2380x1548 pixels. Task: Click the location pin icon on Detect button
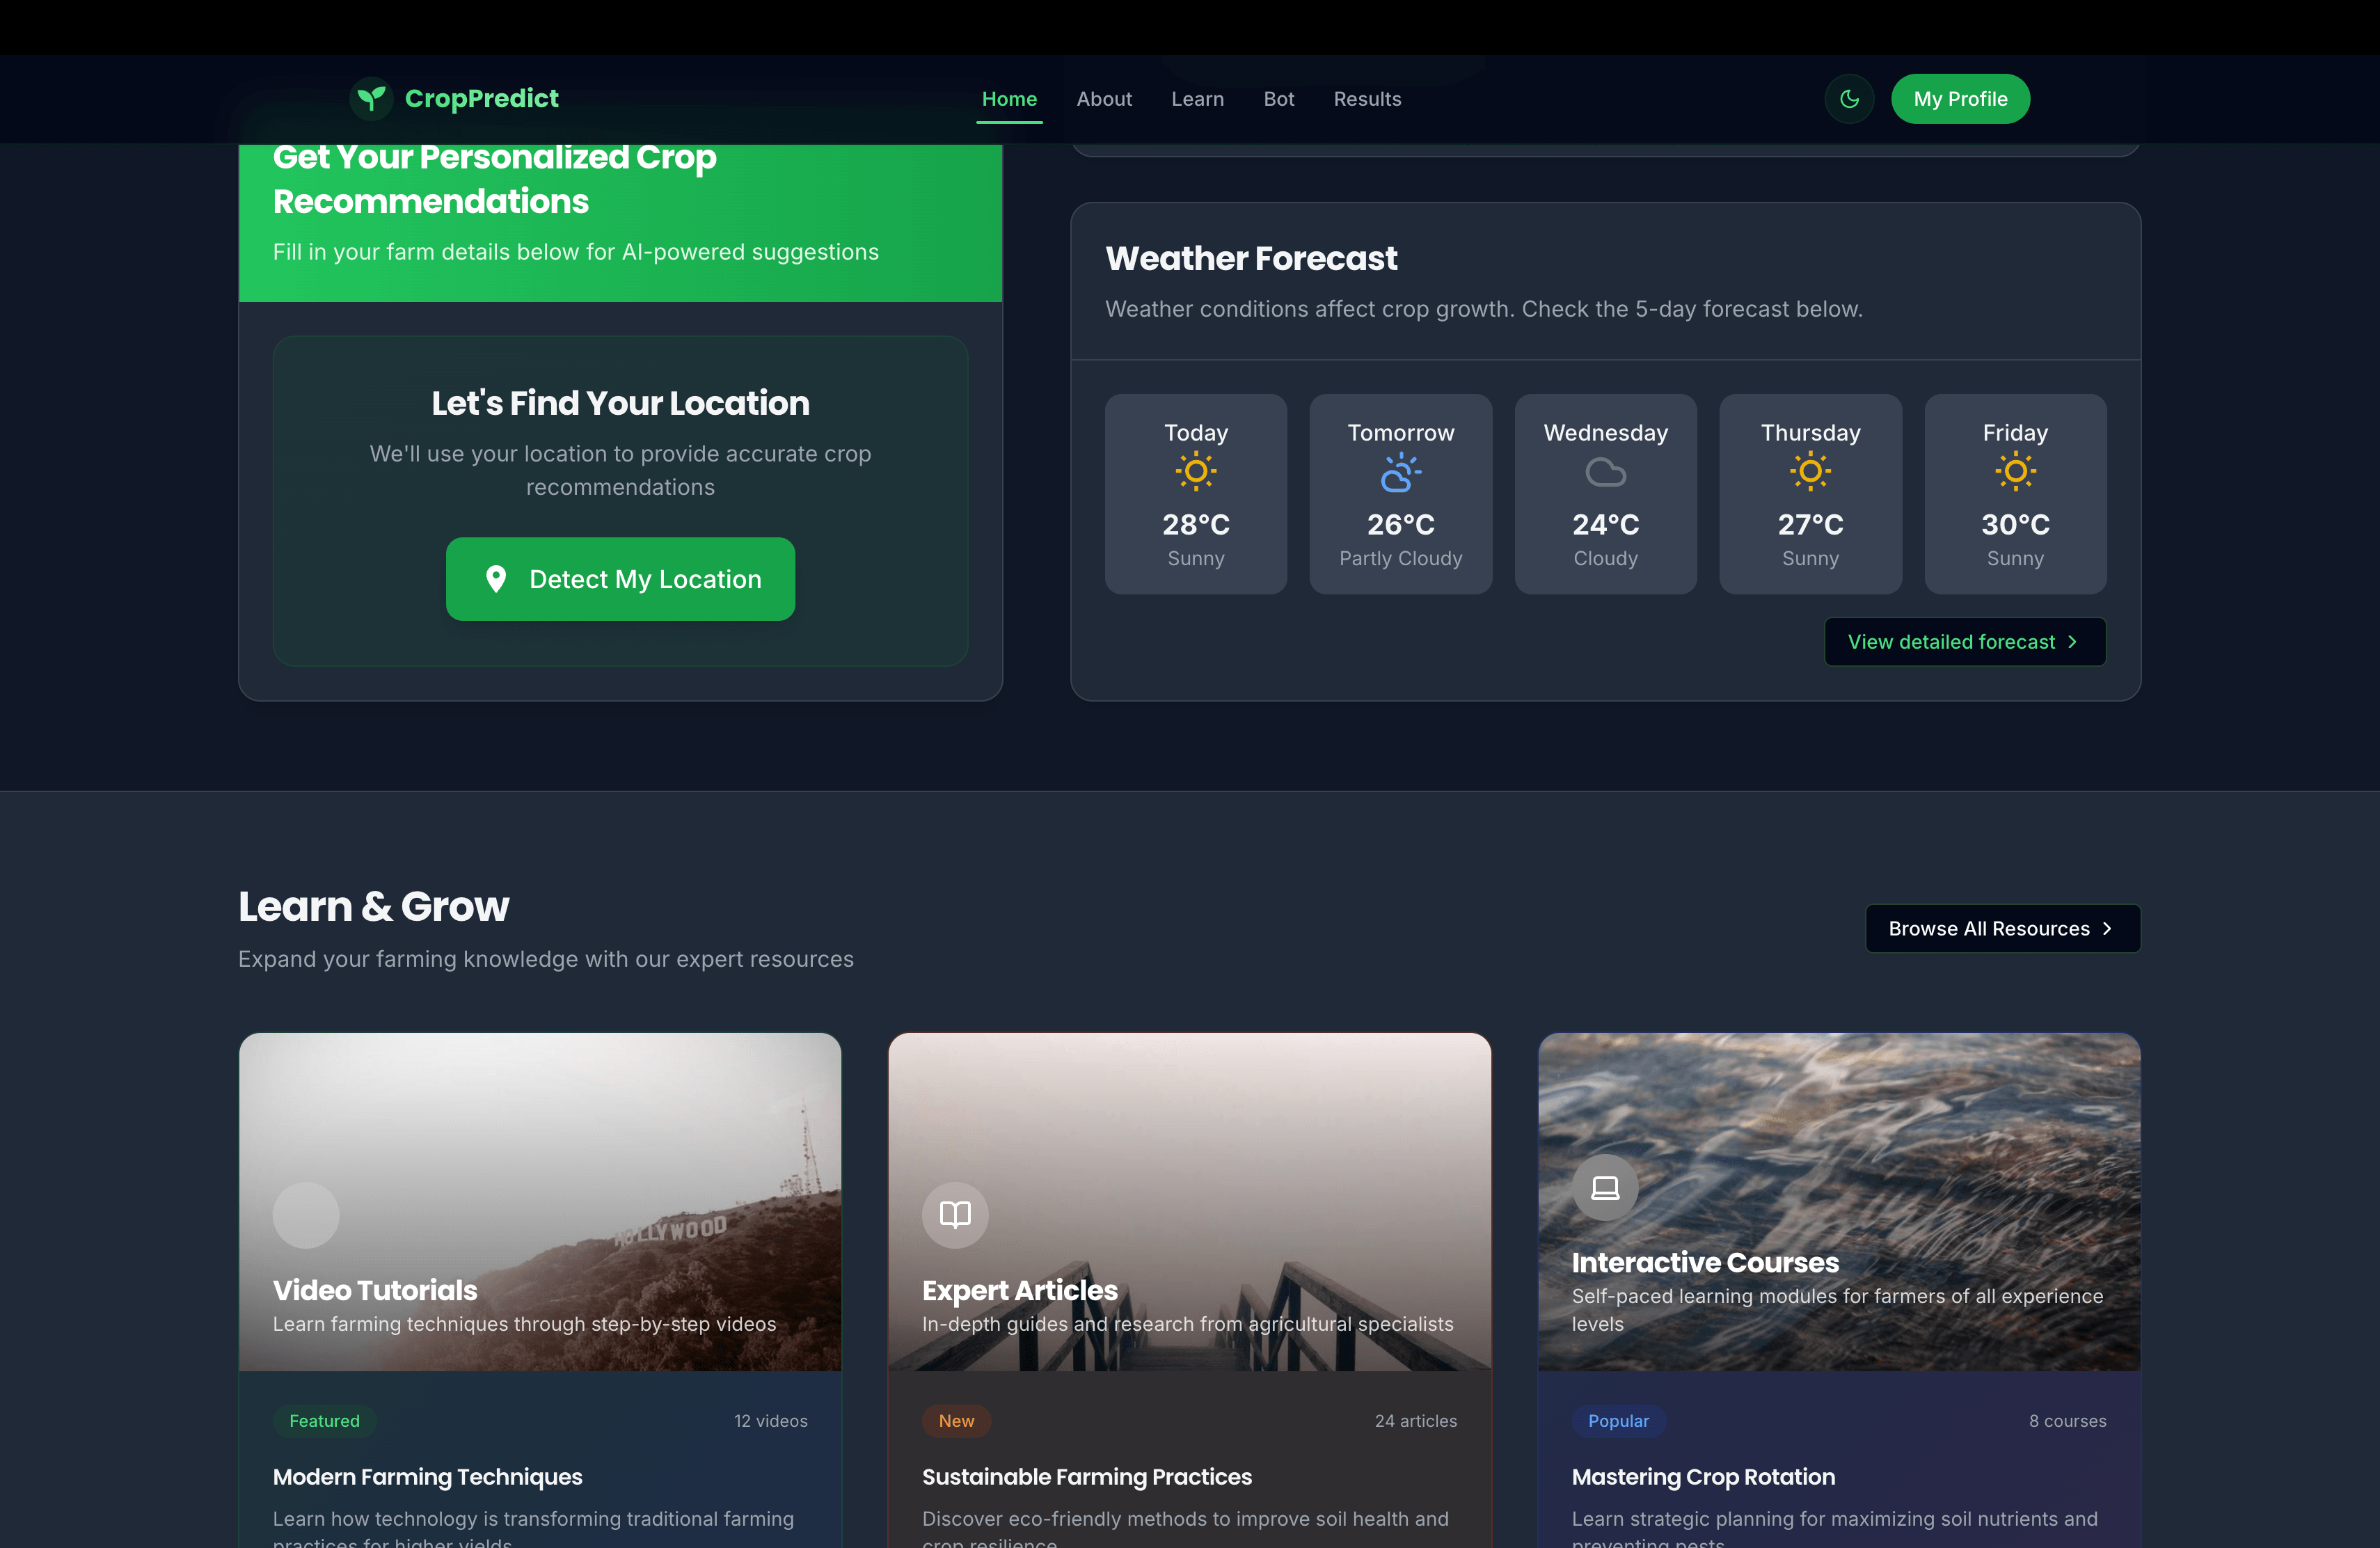495,579
